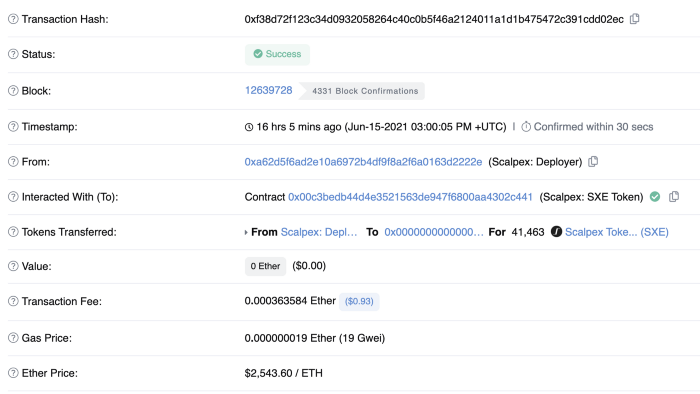Click the Success status badge
This screenshot has width=700, height=394.
pos(277,54)
